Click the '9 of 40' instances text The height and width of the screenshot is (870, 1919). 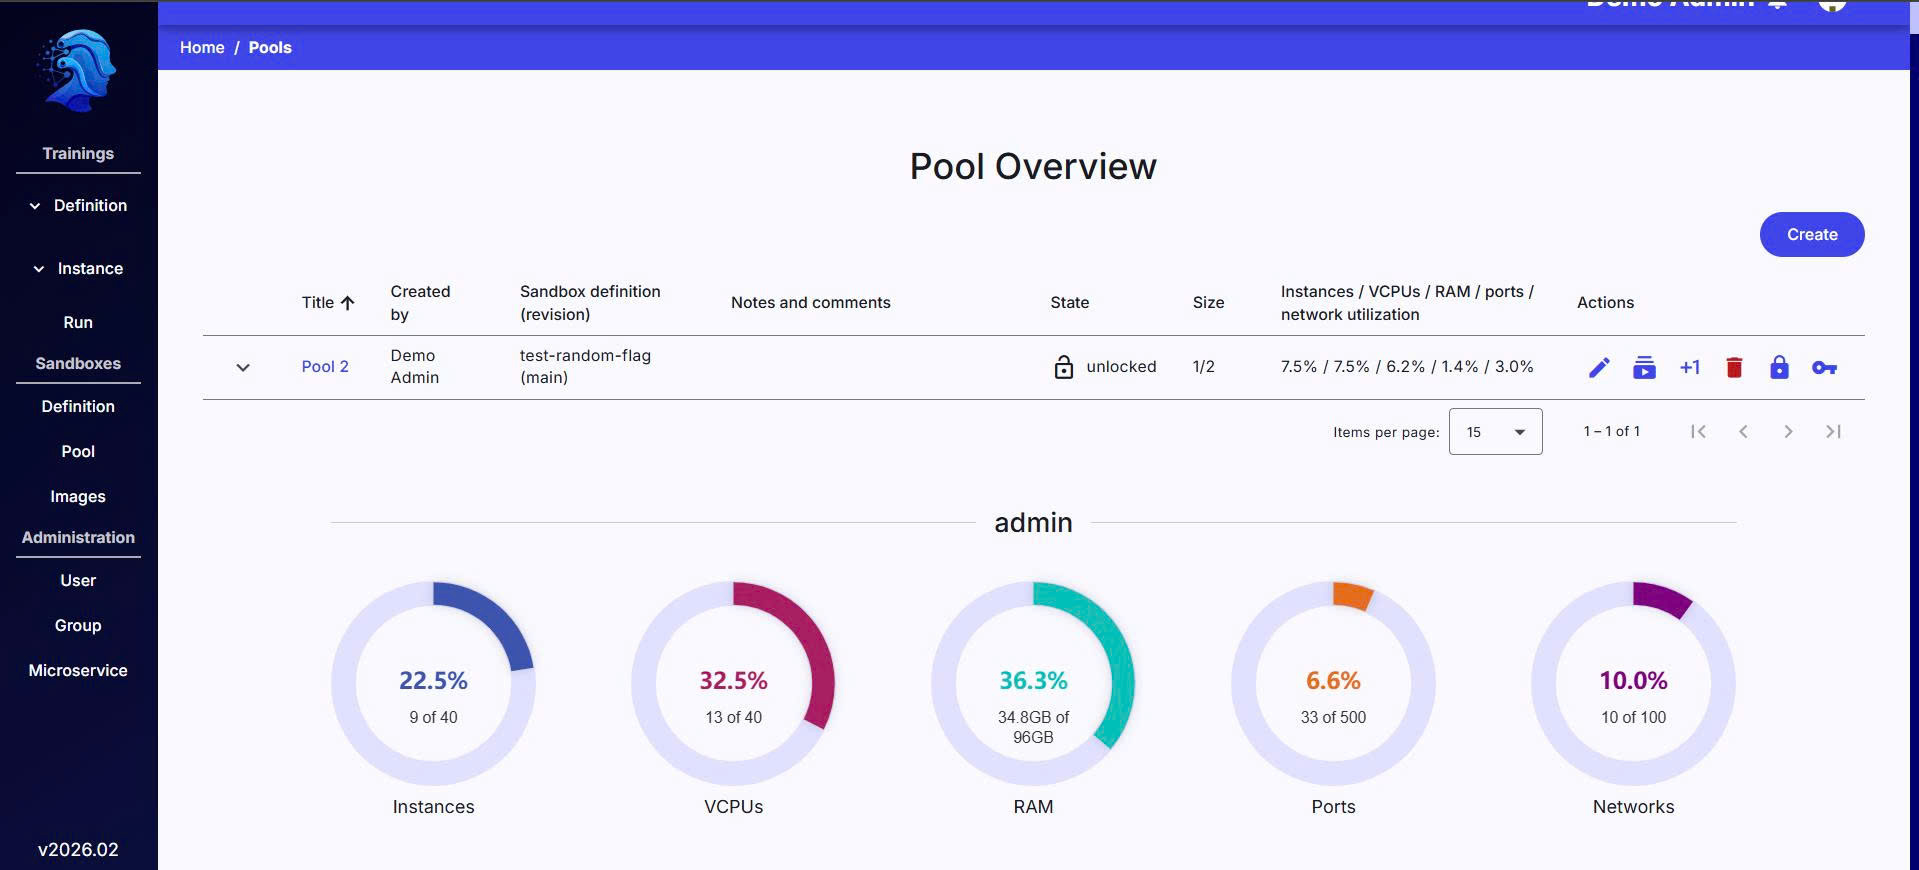pos(433,717)
